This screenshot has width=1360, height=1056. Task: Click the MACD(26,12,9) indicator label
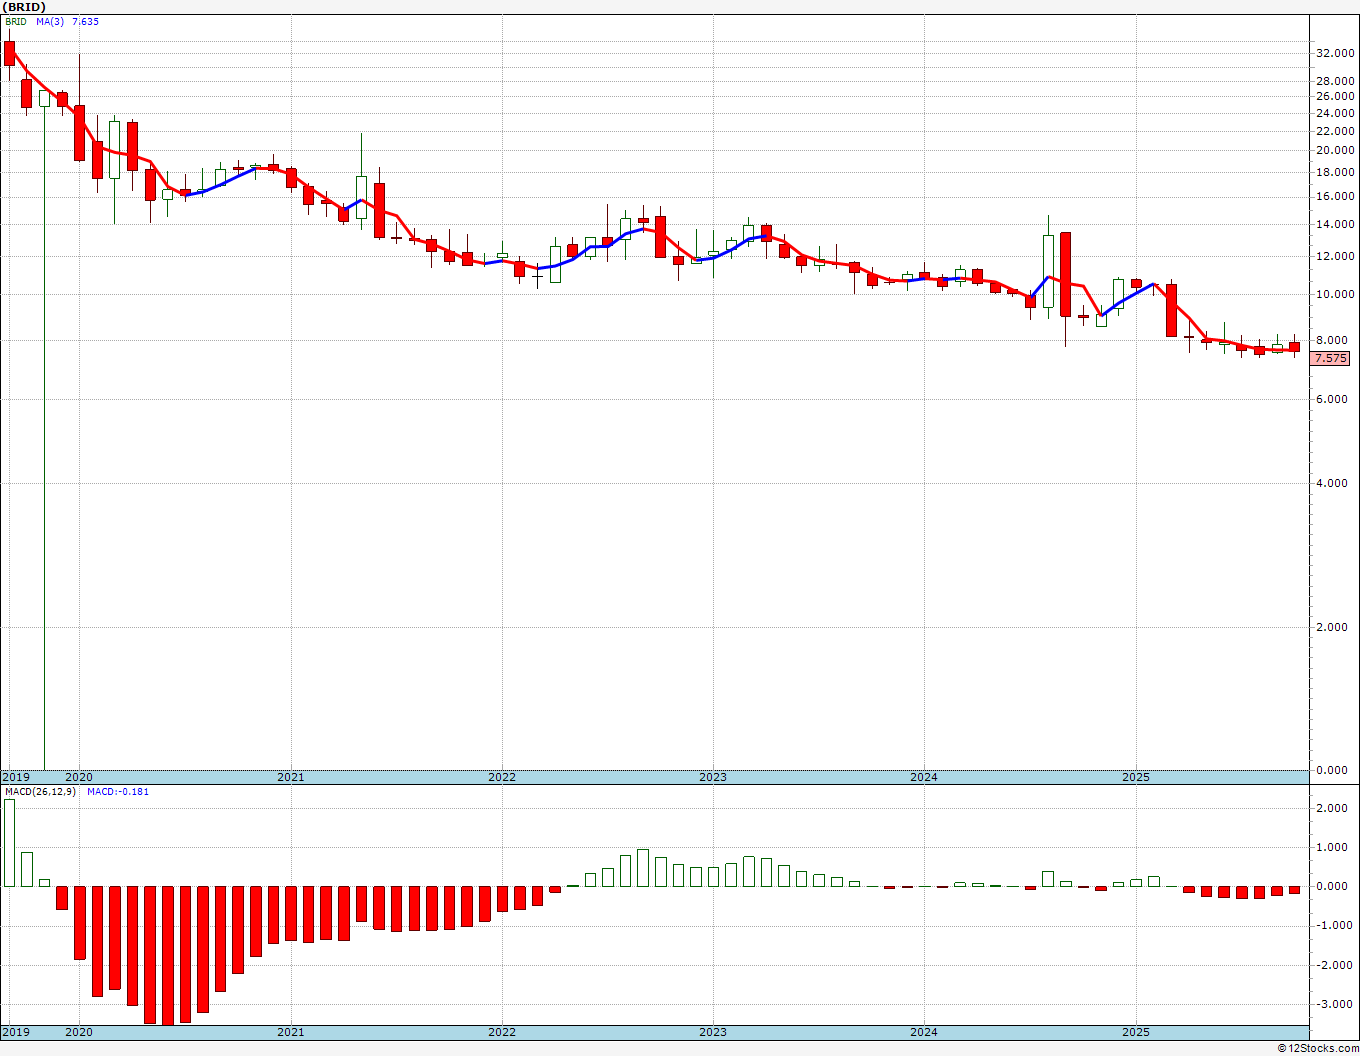pos(42,792)
